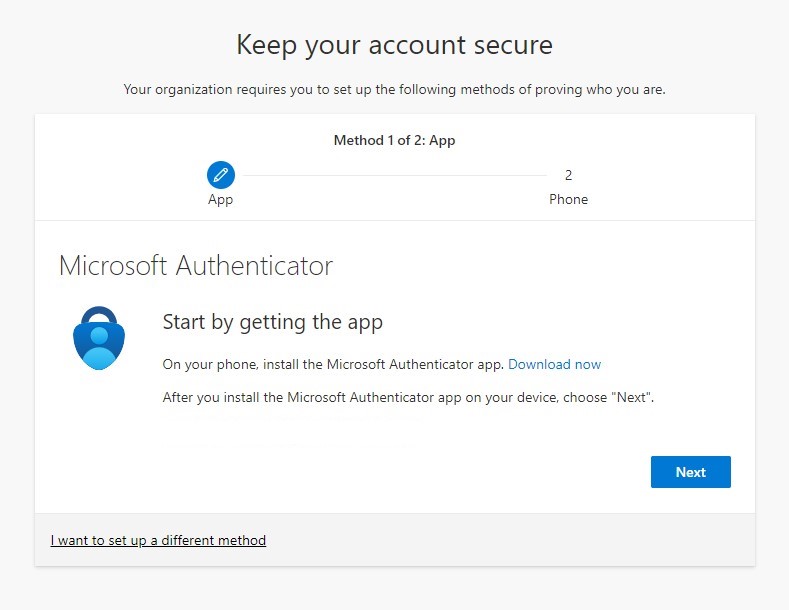Click the 'Your organization requires you' subtitle
Screen dimensions: 789x610
click(394, 90)
